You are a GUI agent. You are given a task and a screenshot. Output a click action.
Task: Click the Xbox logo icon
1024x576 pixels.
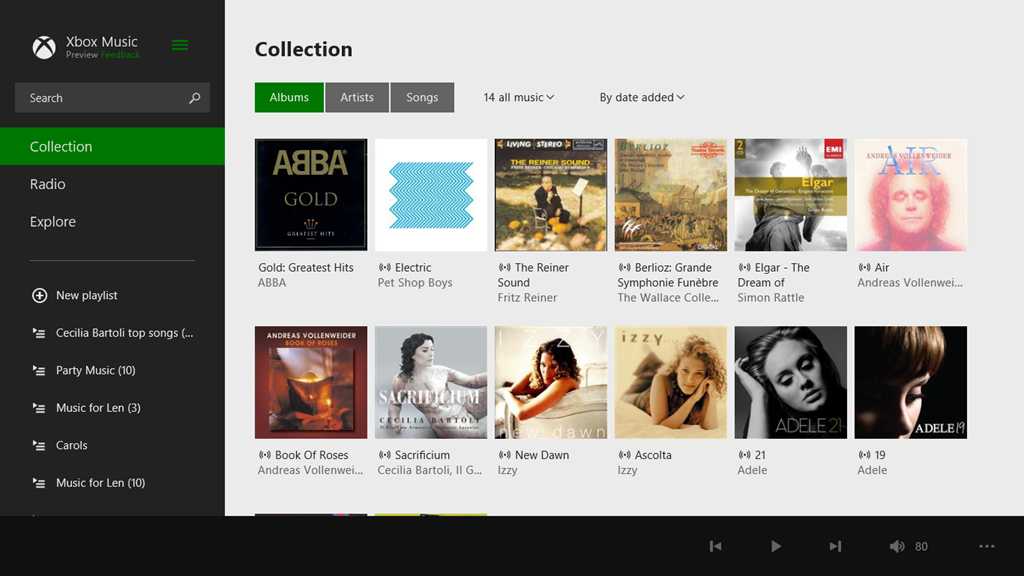(44, 47)
